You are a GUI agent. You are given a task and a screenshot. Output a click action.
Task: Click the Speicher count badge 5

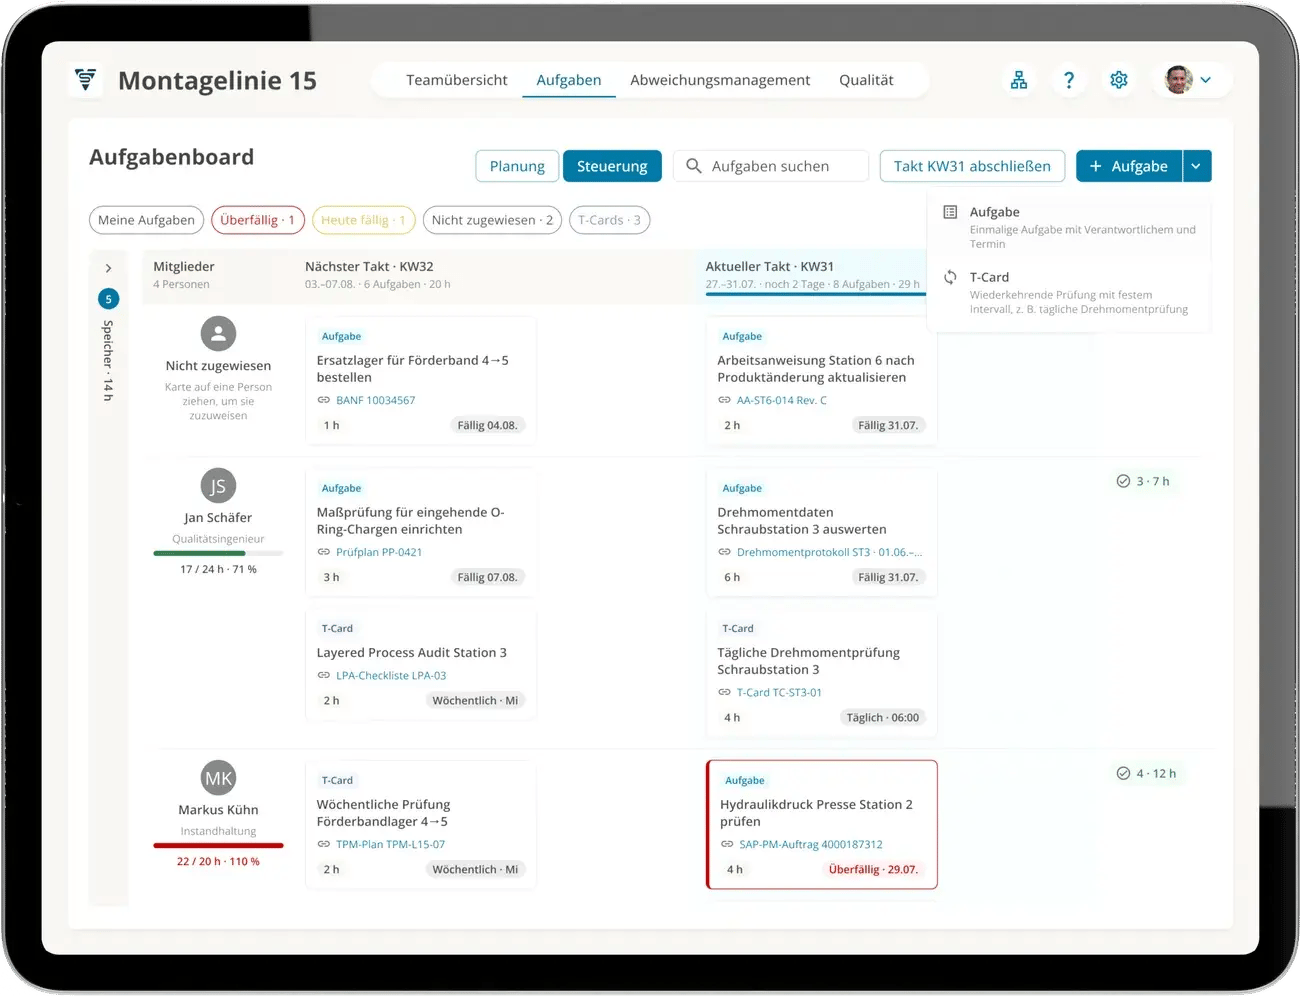tap(109, 299)
